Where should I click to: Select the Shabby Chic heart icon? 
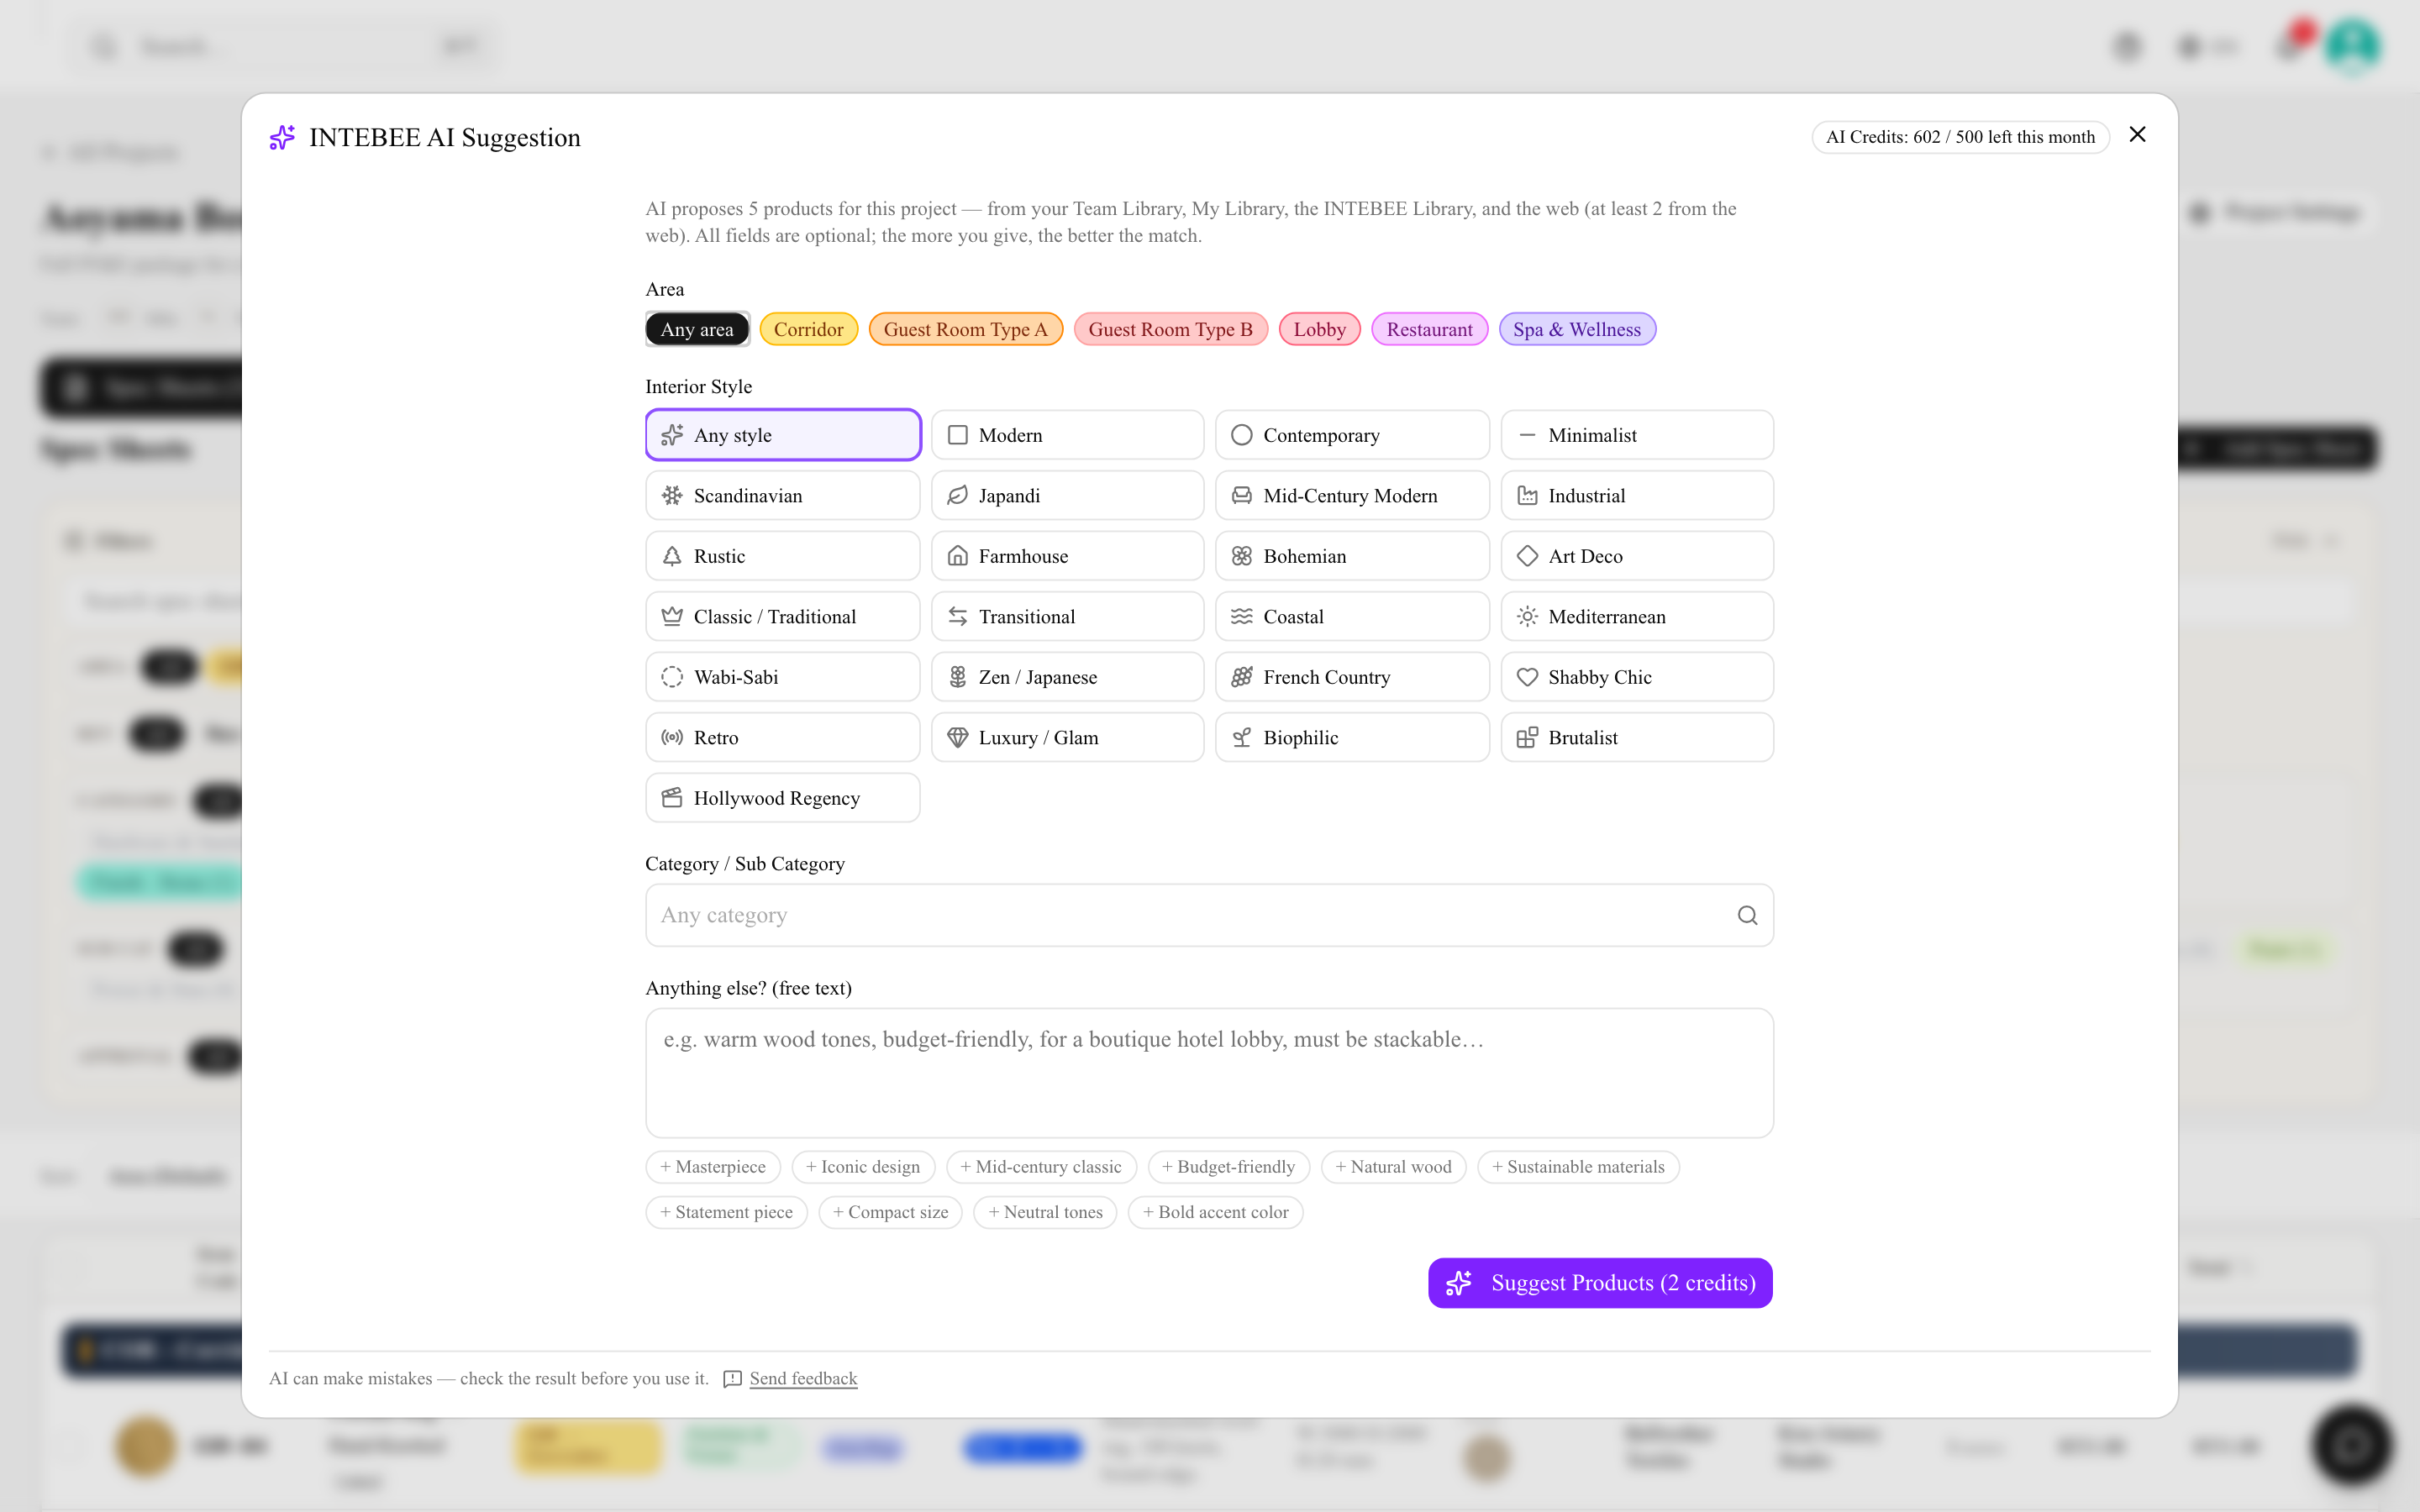pos(1527,677)
